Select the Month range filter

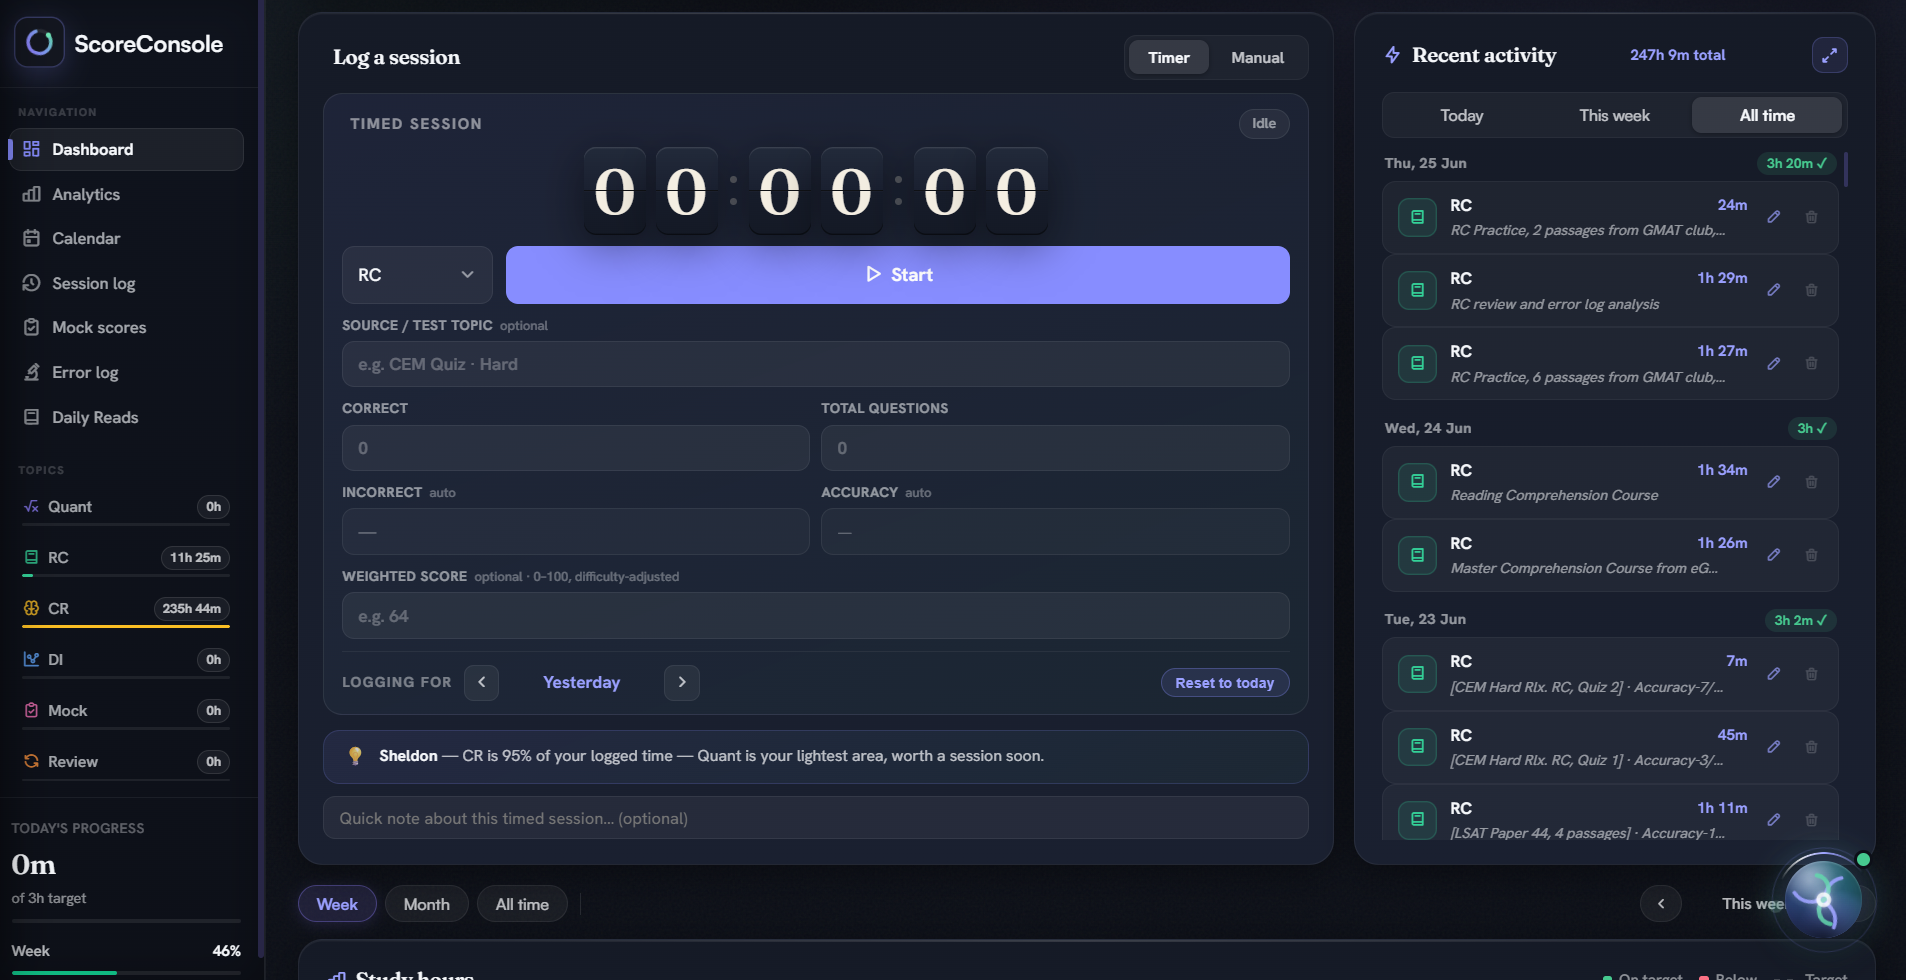pyautogui.click(x=426, y=904)
